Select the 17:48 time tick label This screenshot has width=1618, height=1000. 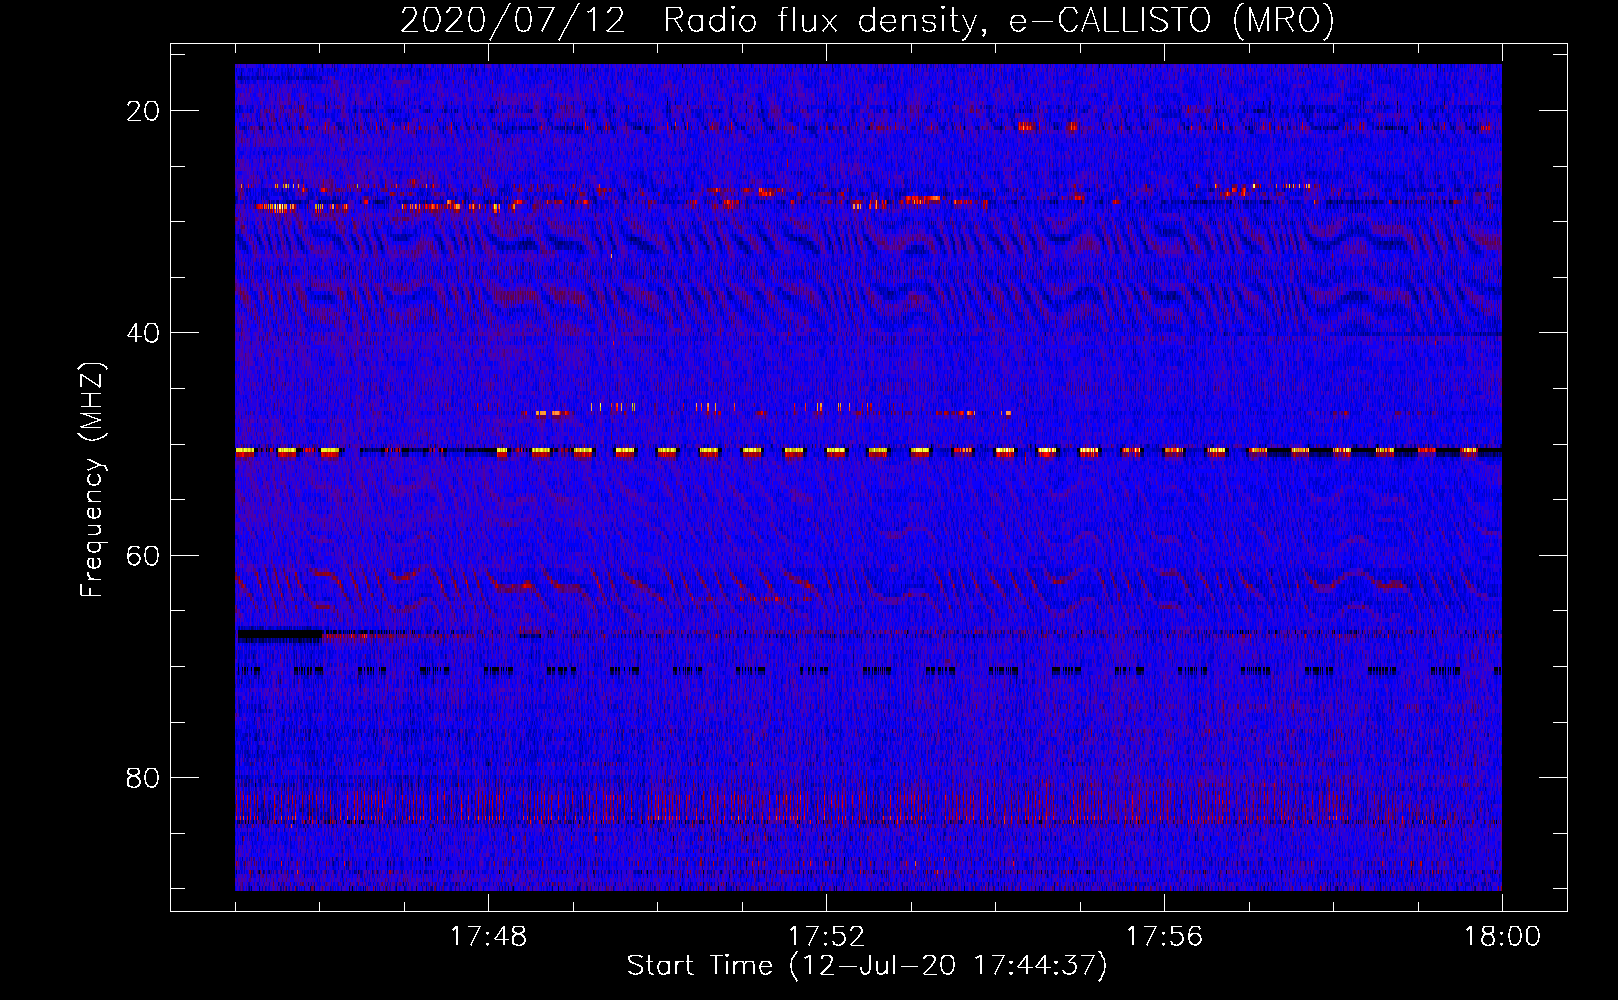[x=488, y=937]
